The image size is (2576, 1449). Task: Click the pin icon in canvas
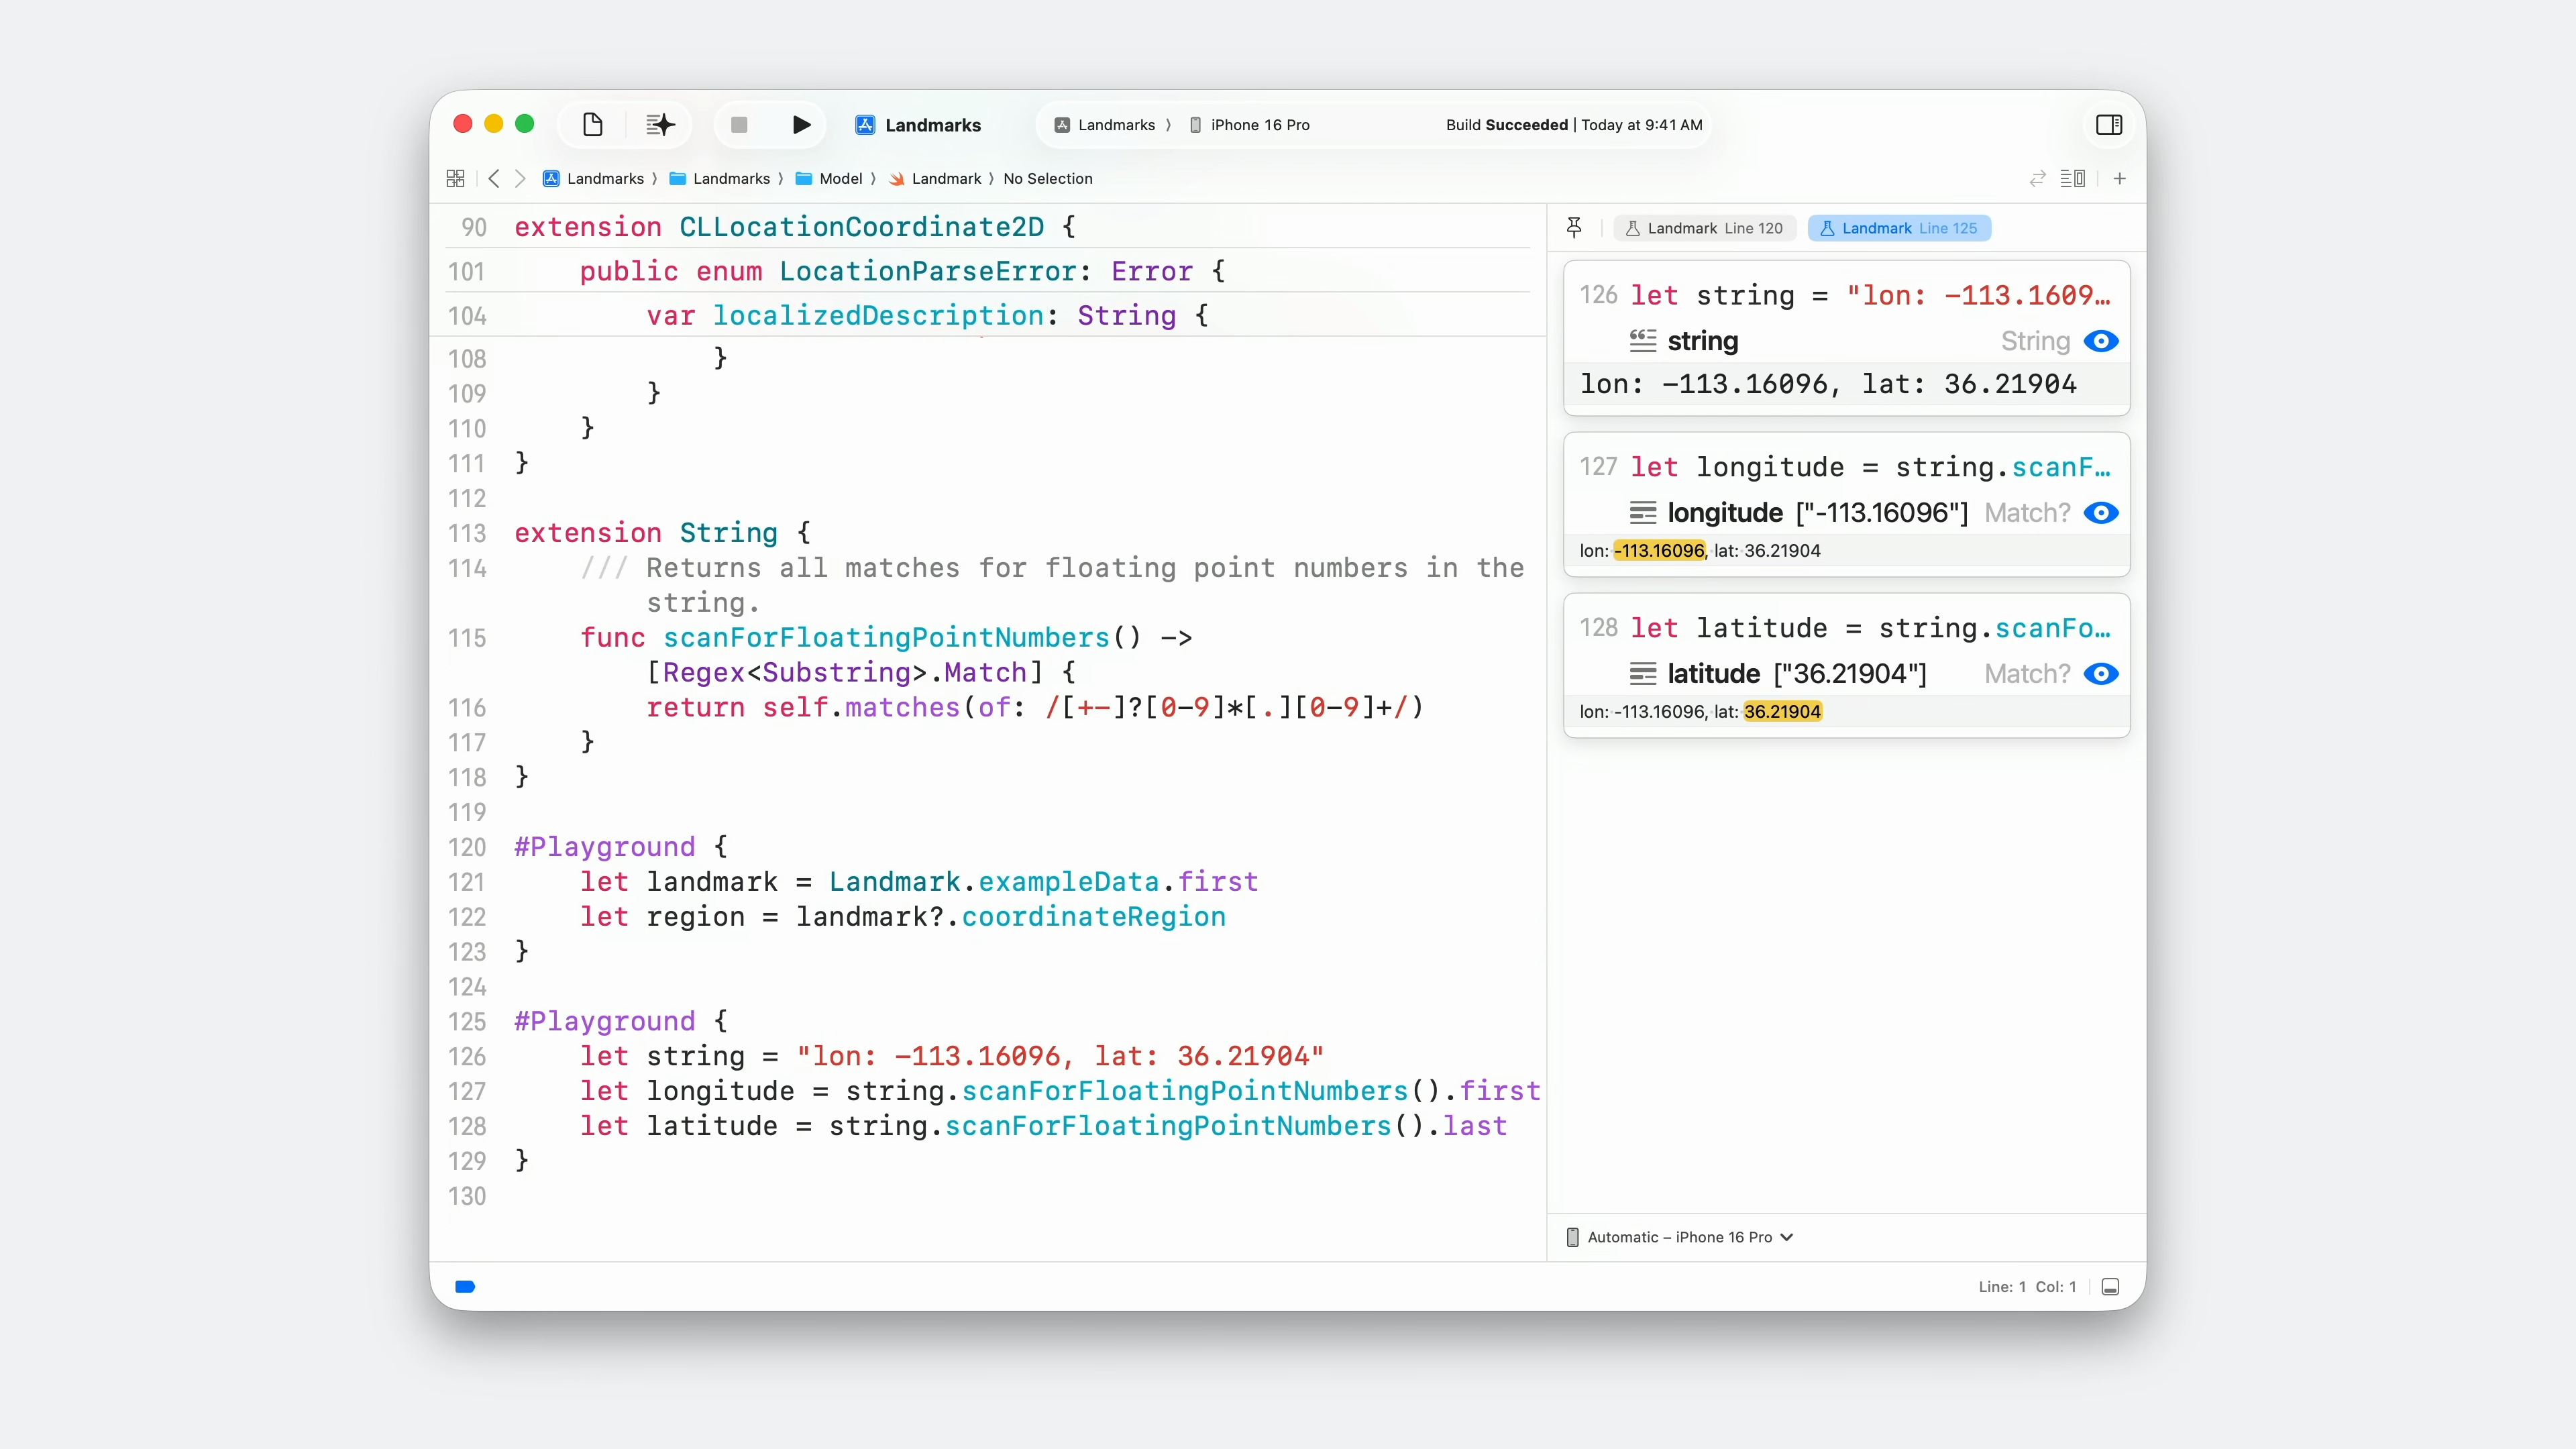(x=1574, y=228)
